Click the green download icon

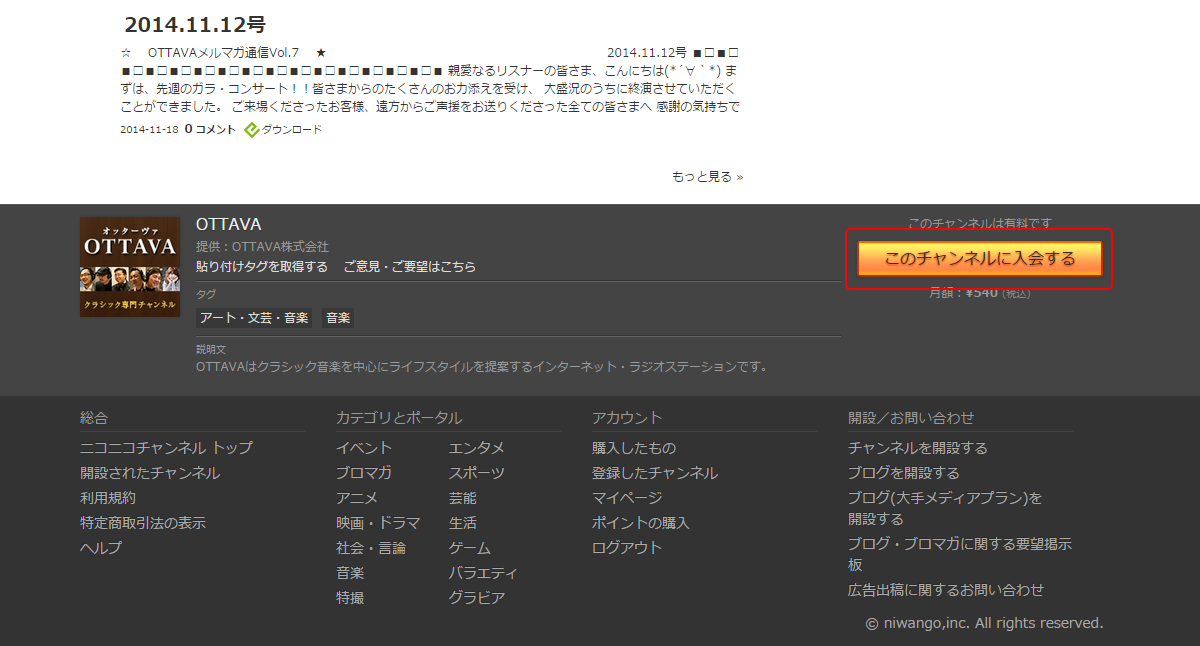coord(252,129)
